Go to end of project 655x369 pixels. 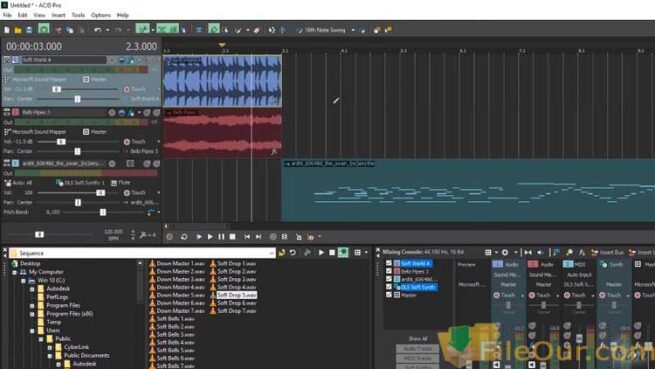(x=259, y=237)
